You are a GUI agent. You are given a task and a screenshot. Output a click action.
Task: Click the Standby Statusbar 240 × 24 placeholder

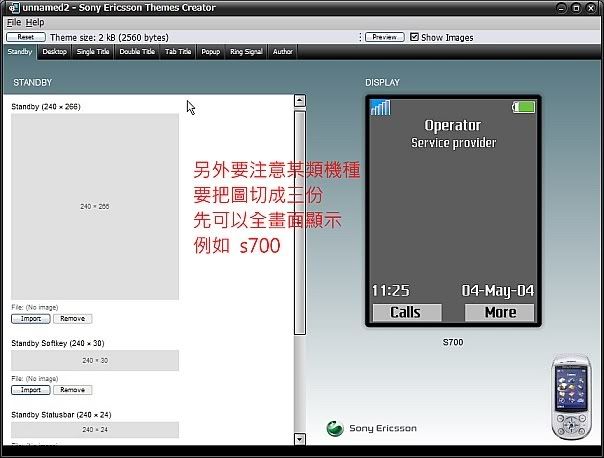coord(95,429)
